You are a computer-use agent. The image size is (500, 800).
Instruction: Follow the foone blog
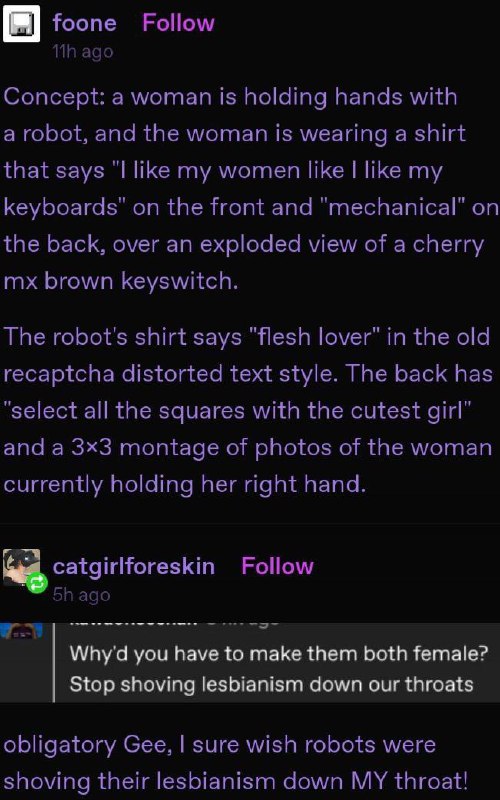pyautogui.click(x=178, y=23)
